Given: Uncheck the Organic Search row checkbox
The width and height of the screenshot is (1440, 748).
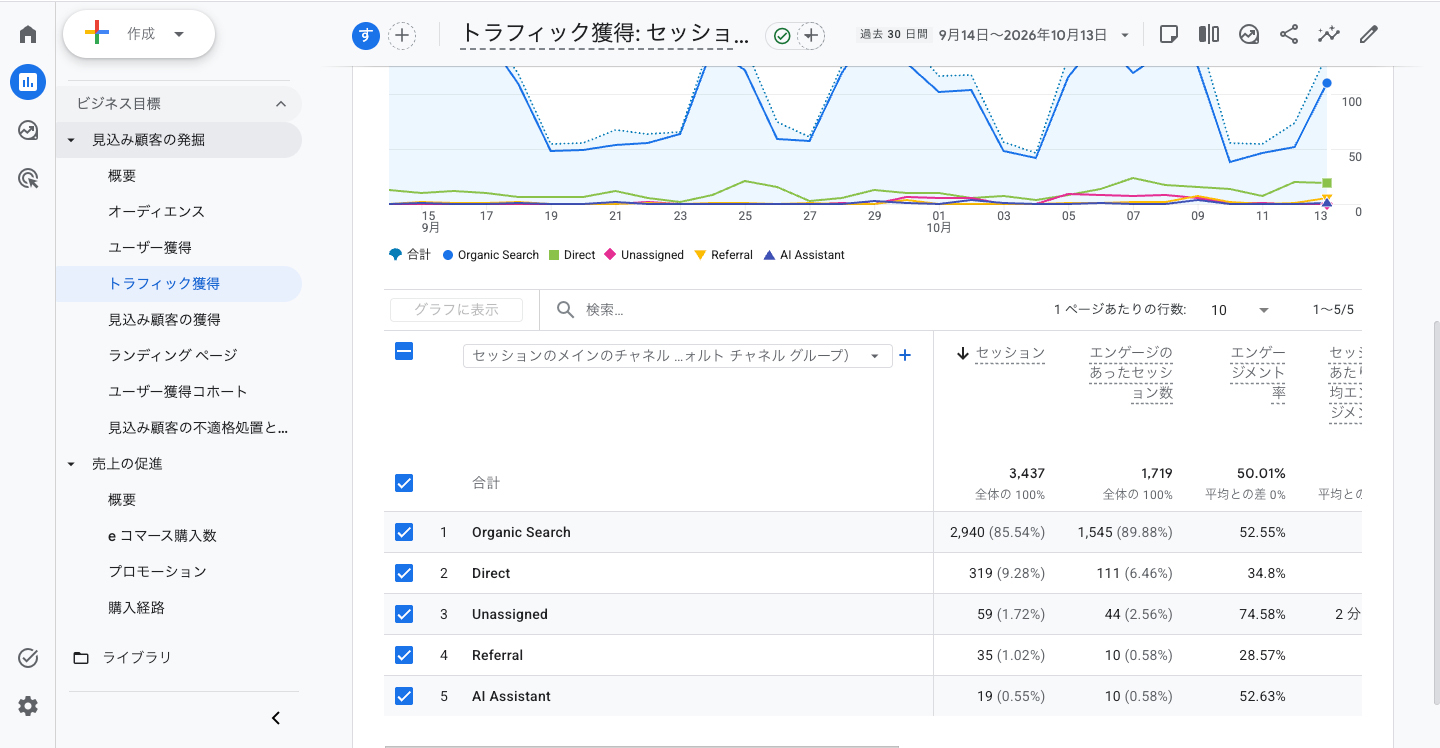Looking at the screenshot, I should pyautogui.click(x=404, y=532).
